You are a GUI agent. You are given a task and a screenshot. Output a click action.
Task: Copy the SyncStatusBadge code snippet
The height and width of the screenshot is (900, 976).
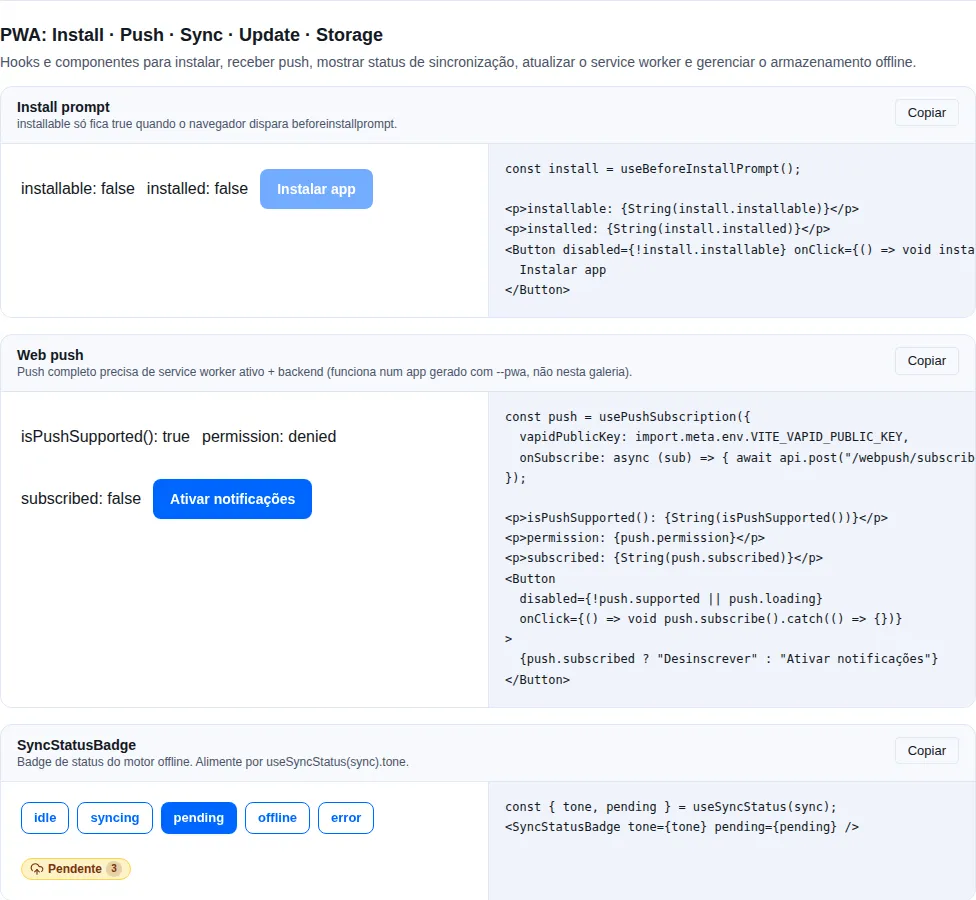pyautogui.click(x=926, y=751)
